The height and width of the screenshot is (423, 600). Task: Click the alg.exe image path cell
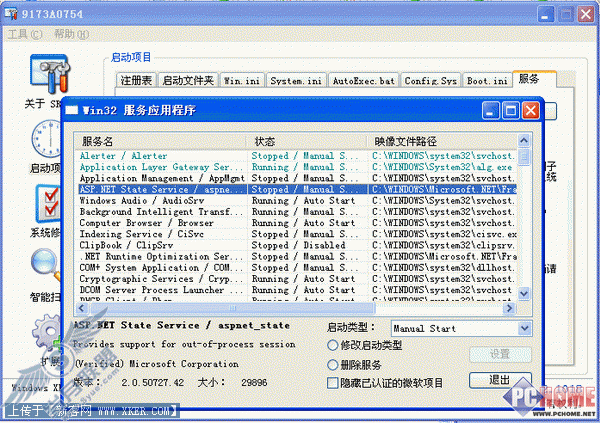(x=442, y=167)
